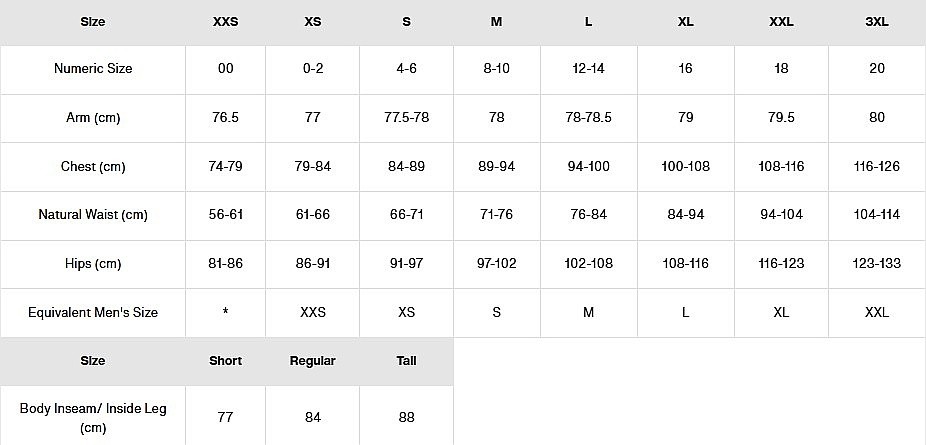The image size is (926, 445).
Task: Click the Body Inseam/ Inside Leg label
Action: (93, 417)
